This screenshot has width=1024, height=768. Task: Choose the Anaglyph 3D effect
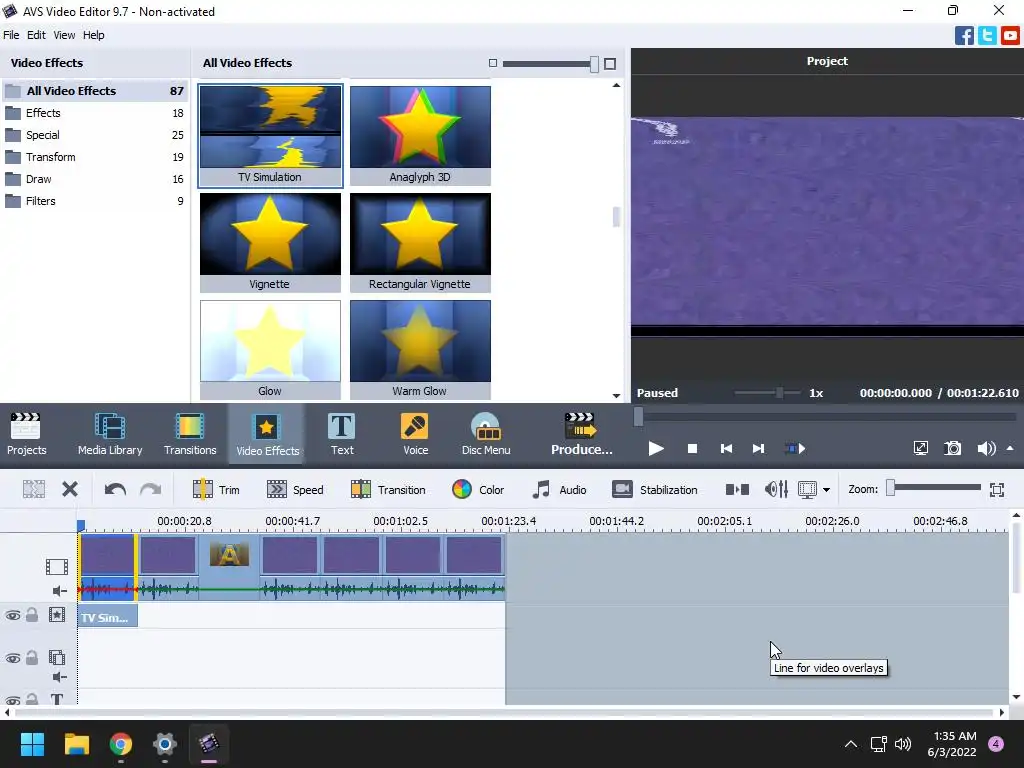pyautogui.click(x=420, y=136)
